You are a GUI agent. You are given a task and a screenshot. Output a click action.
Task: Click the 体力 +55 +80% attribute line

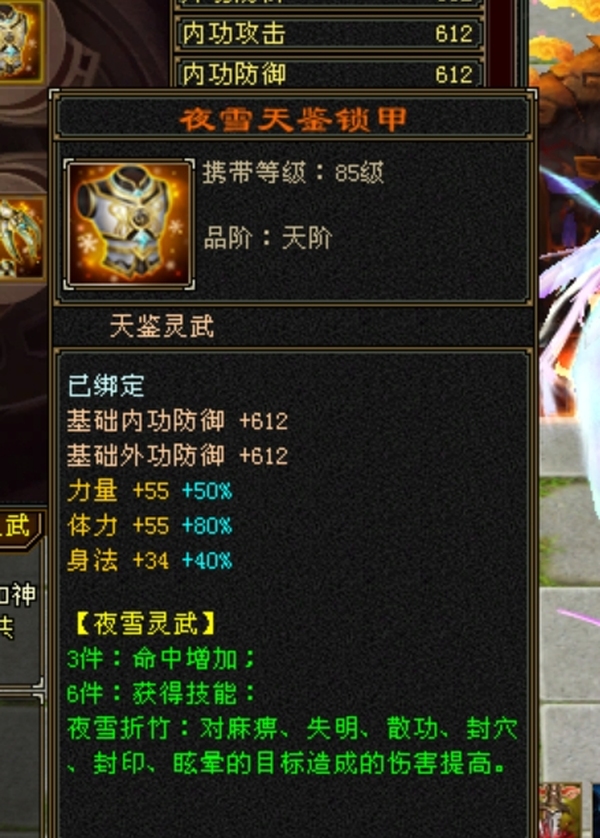point(150,526)
